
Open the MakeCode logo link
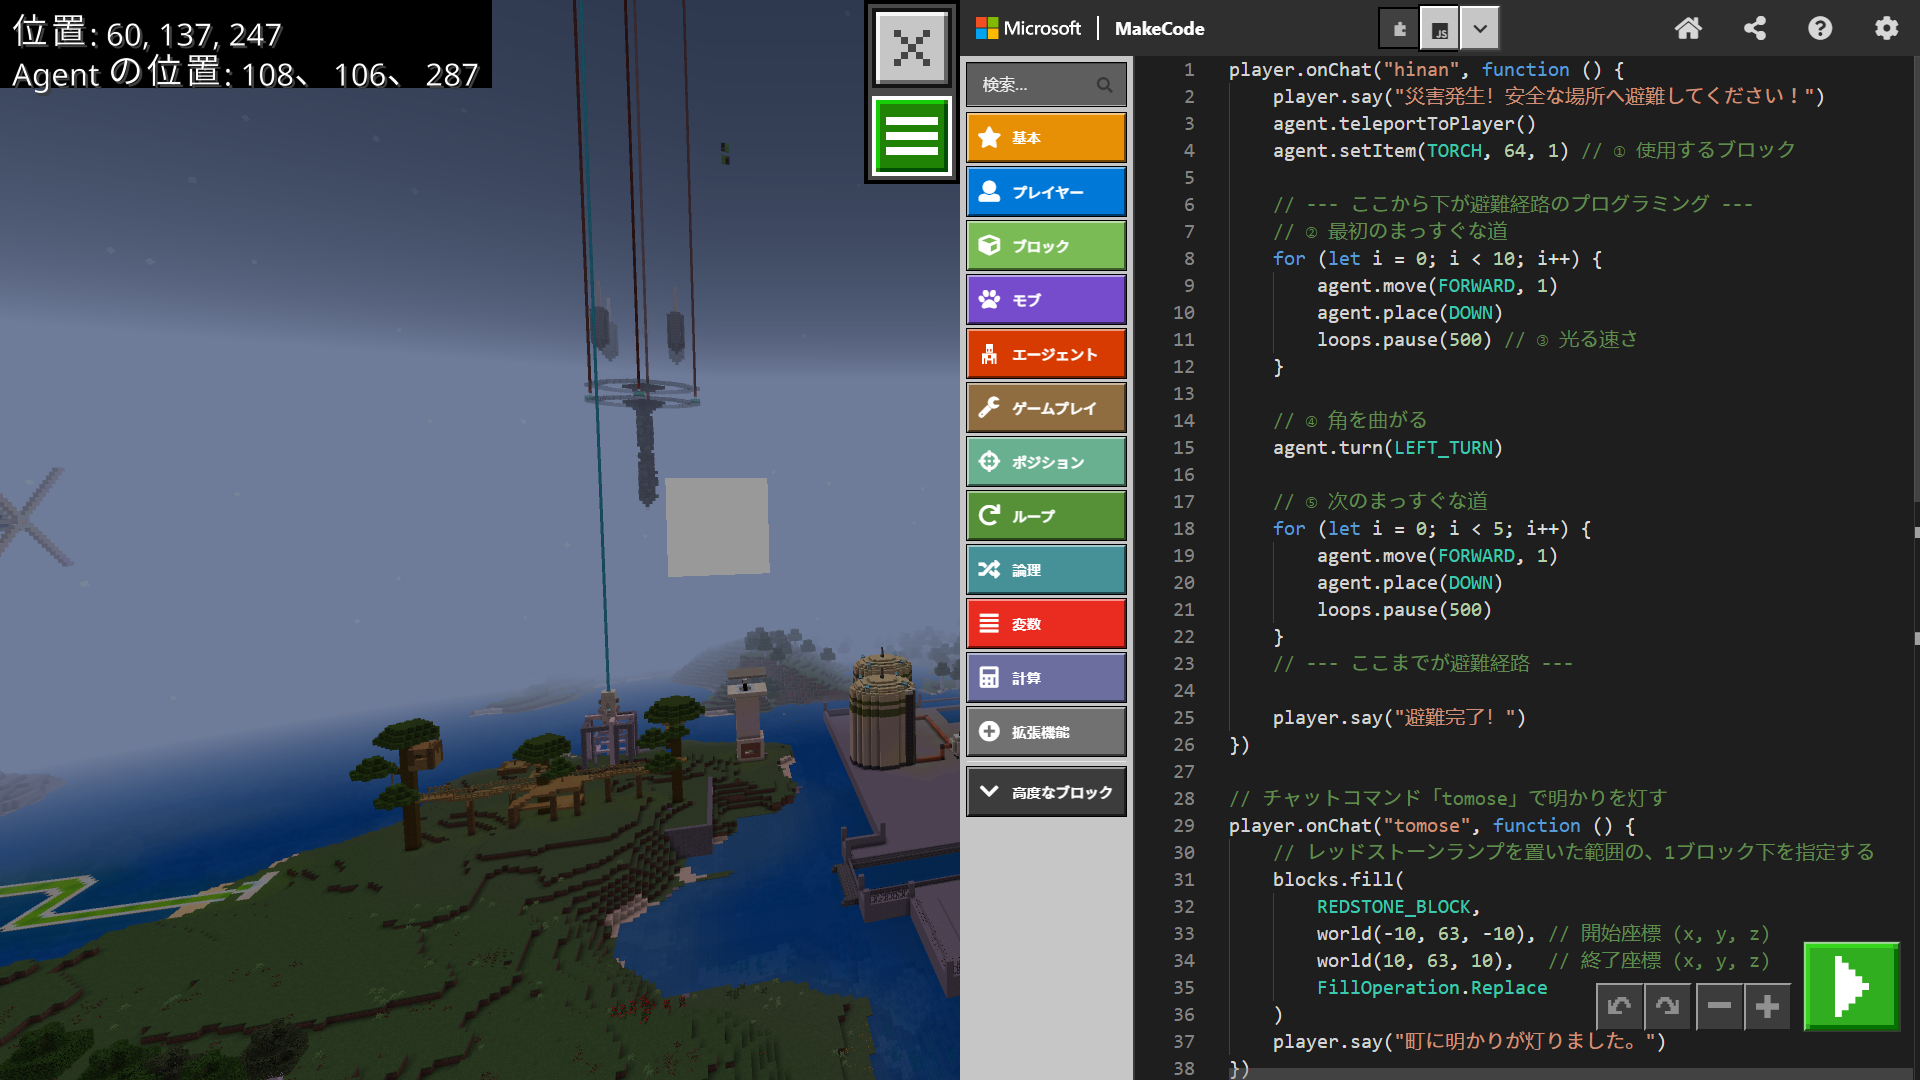tap(1159, 28)
